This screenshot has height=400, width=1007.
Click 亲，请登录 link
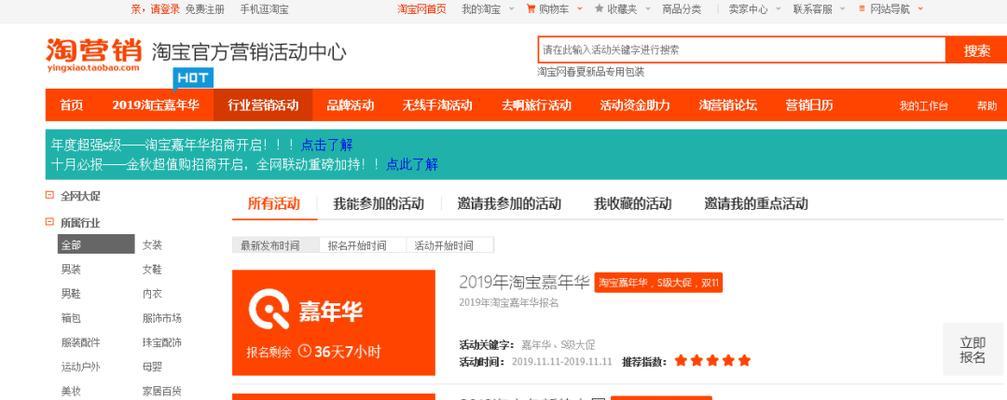155,9
